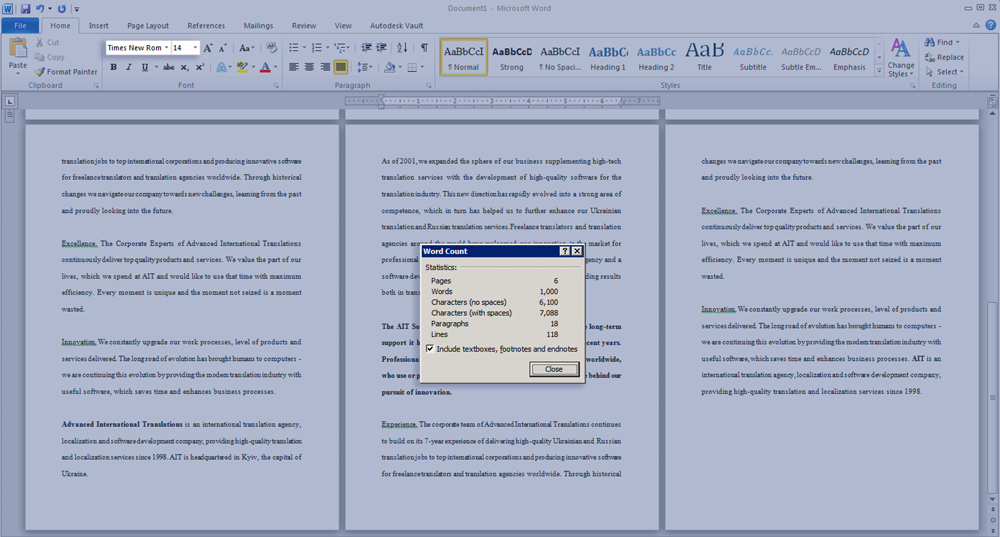Expand bullets list dropdown arrow
1000x537 pixels.
(x=304, y=48)
